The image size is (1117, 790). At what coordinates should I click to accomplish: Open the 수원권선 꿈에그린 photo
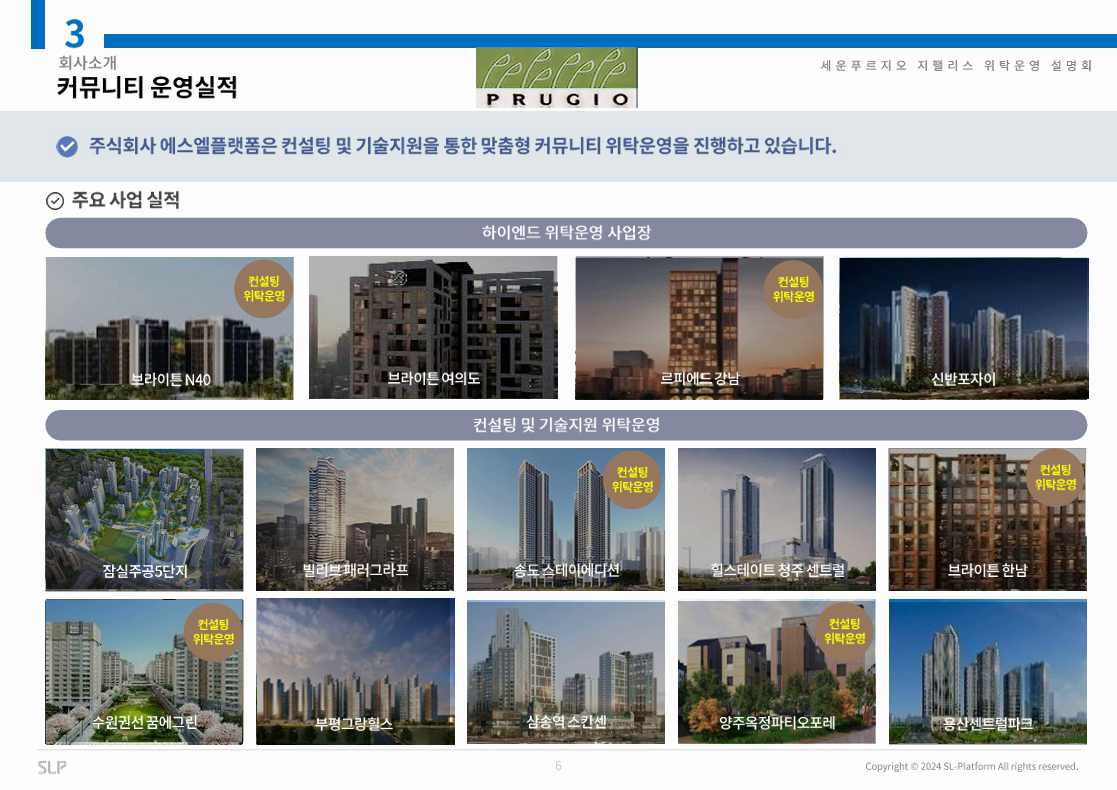tap(145, 672)
